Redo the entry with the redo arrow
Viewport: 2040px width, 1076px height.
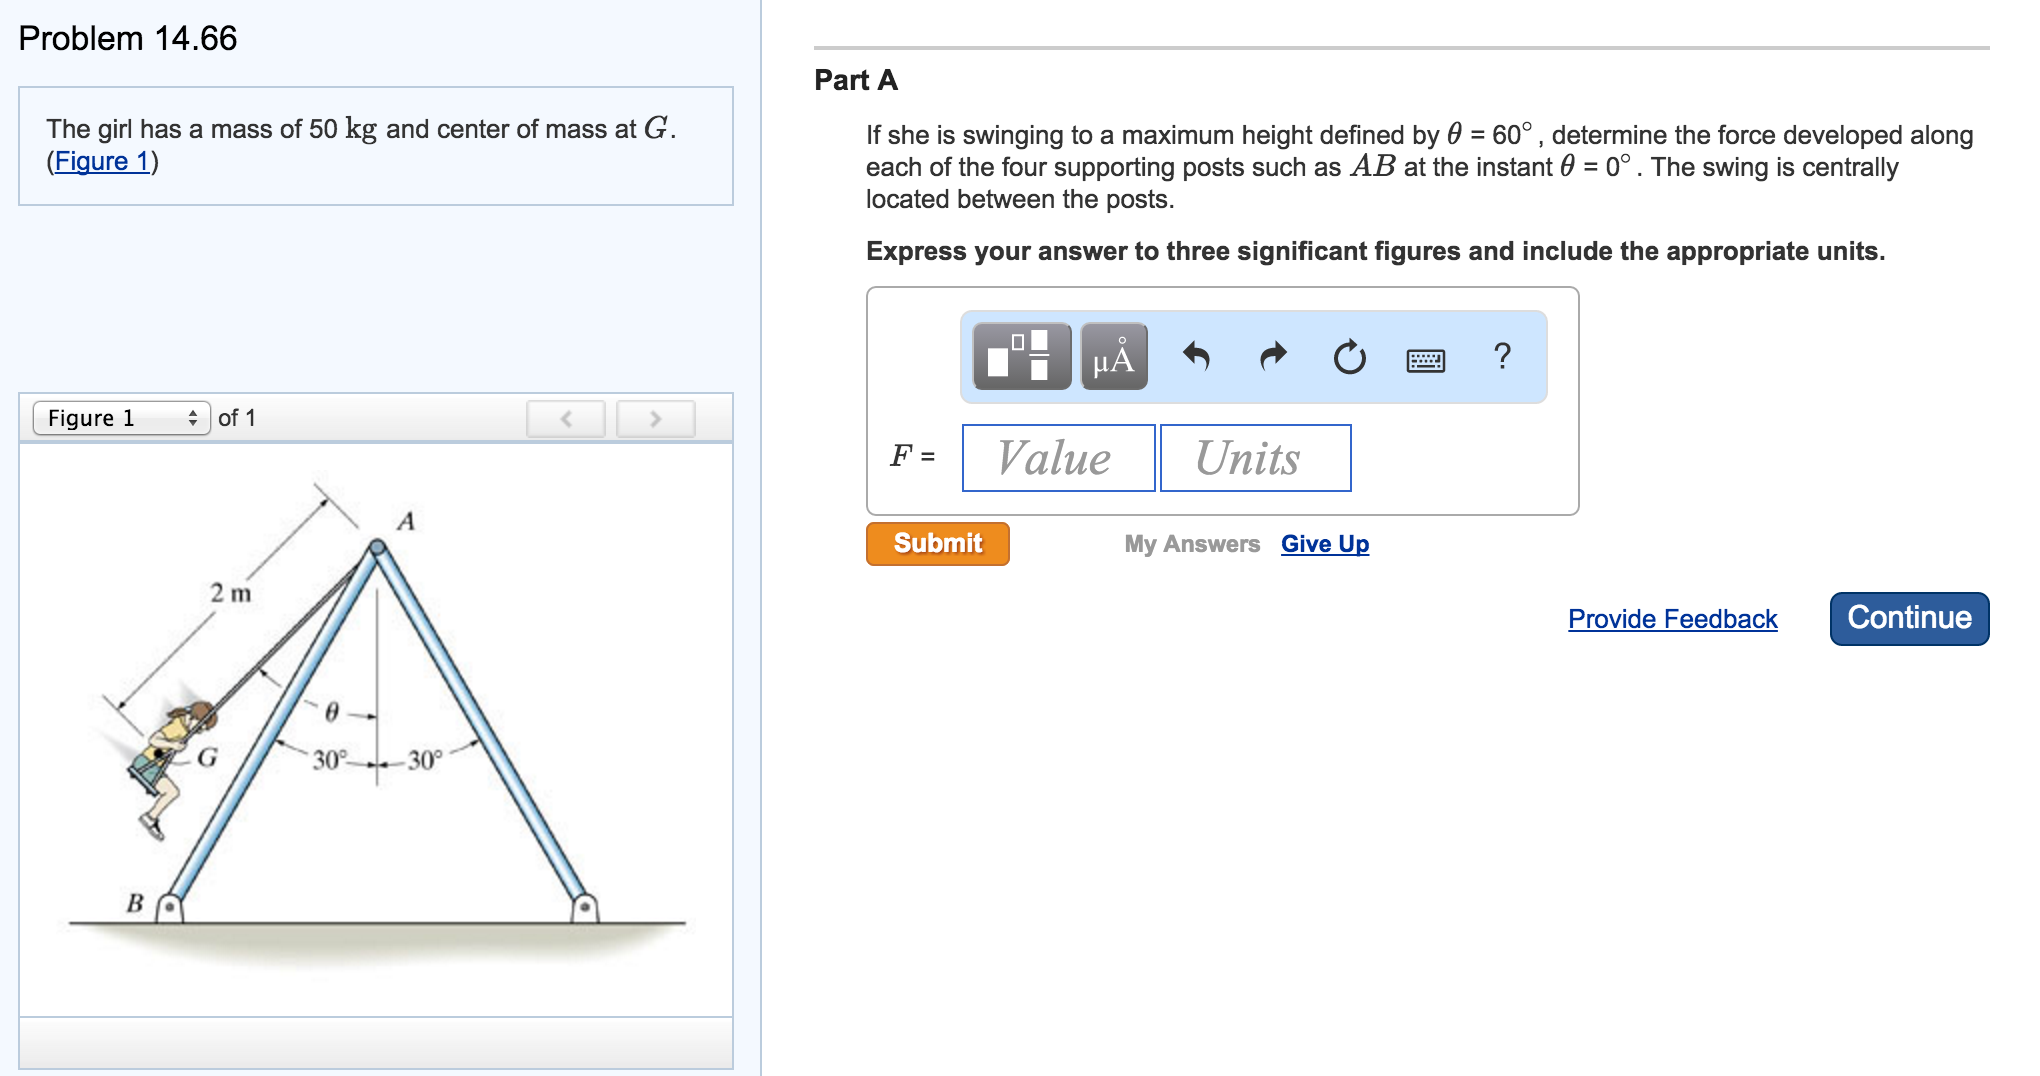(1273, 358)
